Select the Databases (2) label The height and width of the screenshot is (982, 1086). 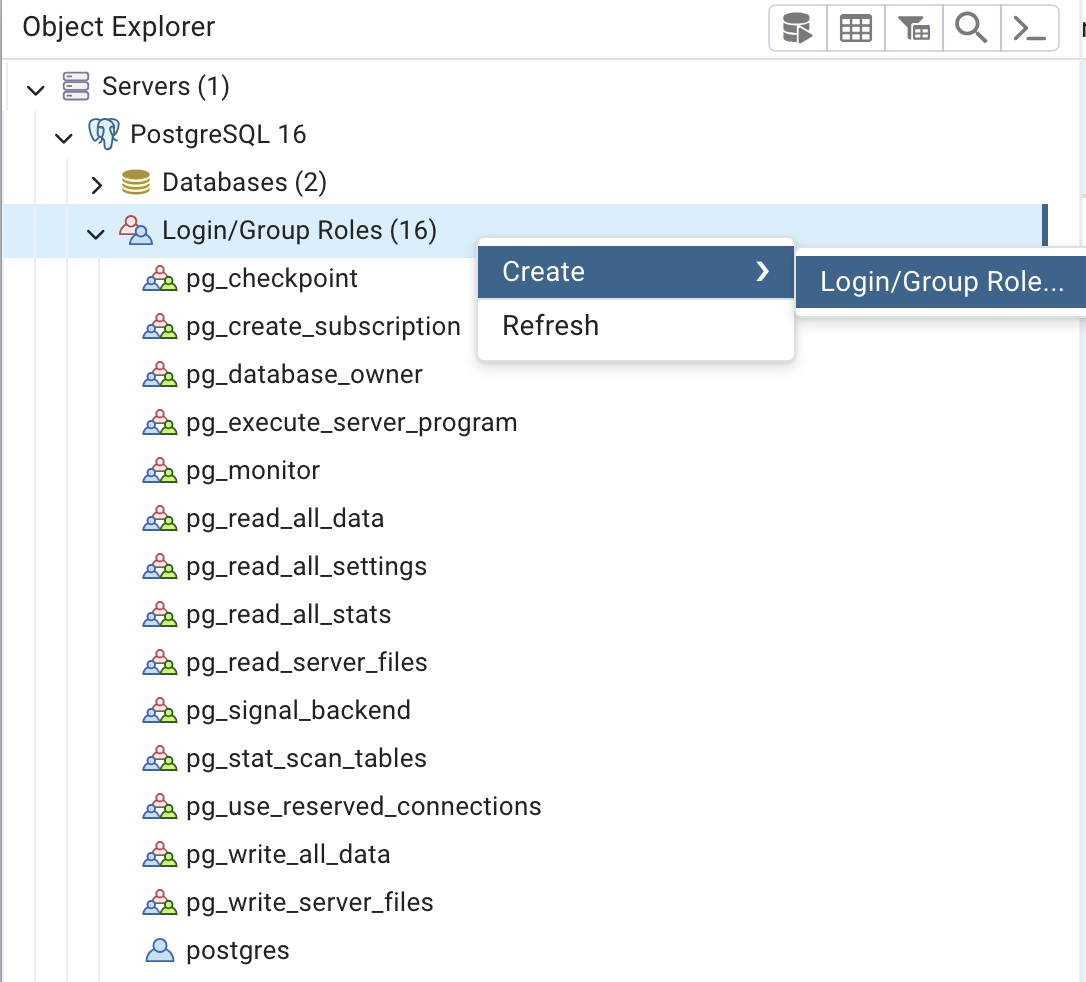pos(244,182)
